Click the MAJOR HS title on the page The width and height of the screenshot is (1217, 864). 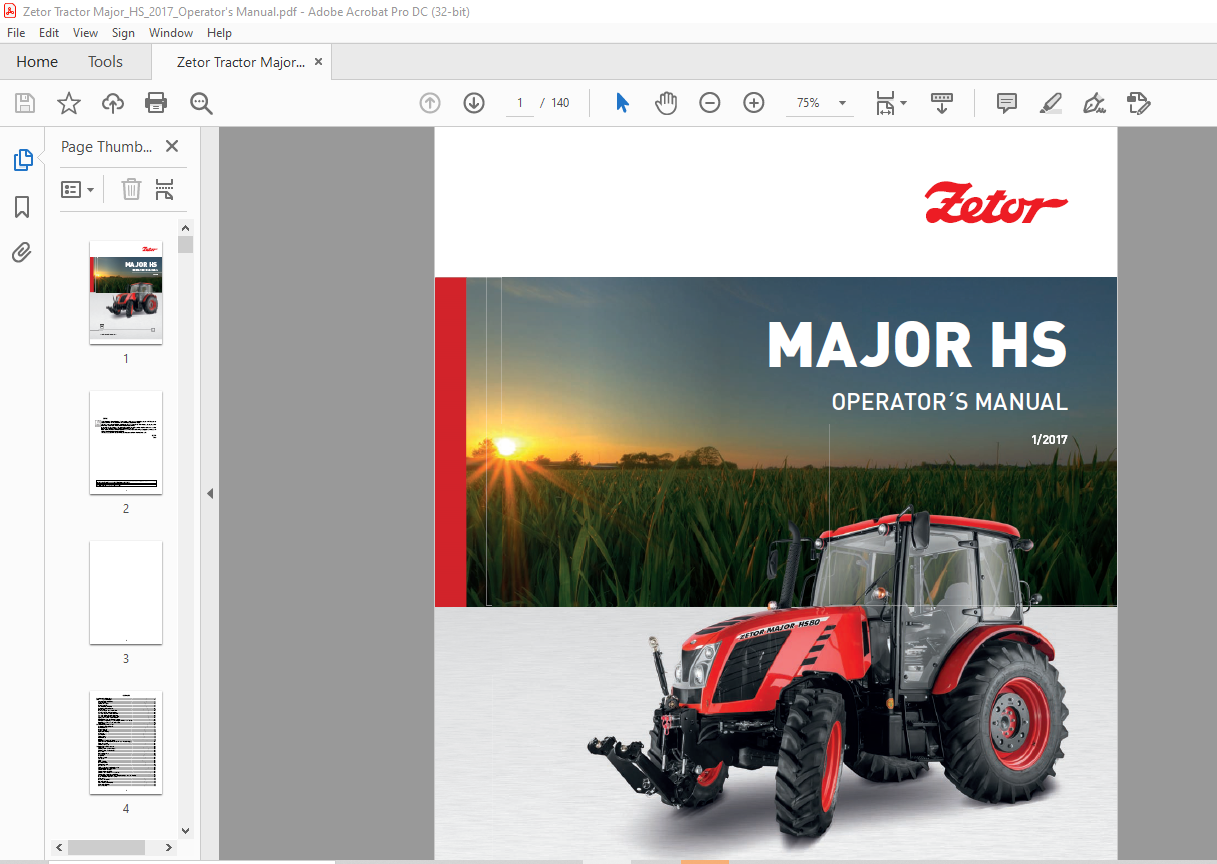tap(917, 344)
